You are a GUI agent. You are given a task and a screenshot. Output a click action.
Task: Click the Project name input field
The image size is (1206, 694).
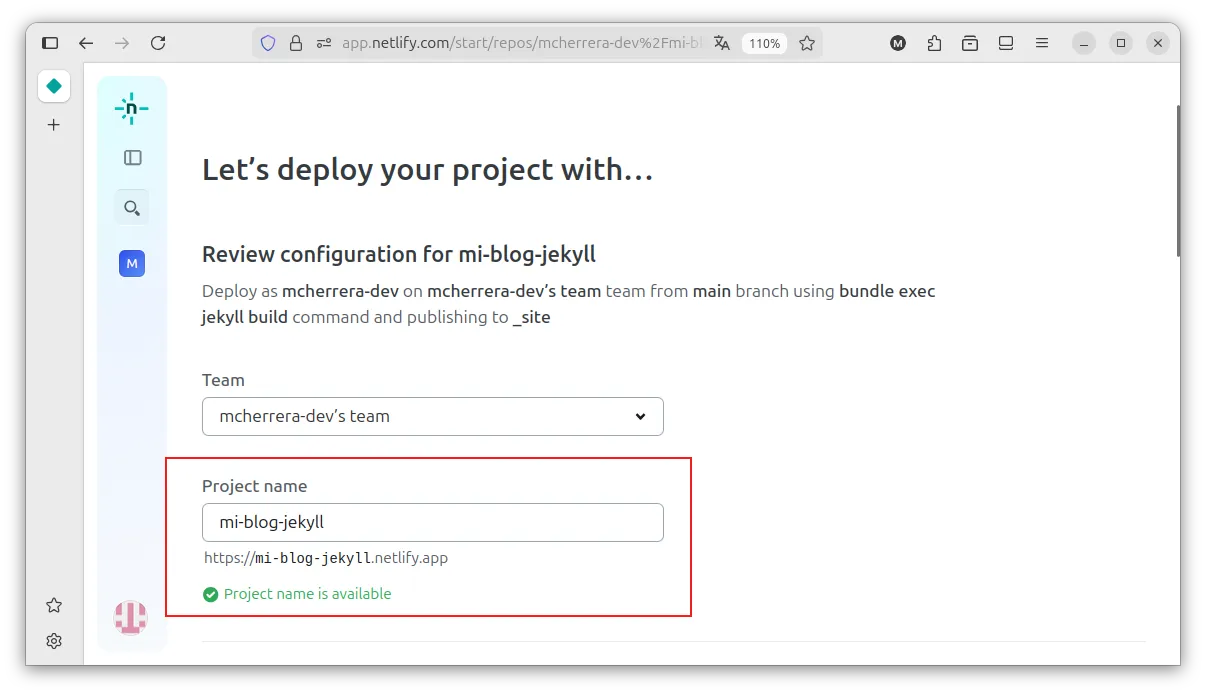(432, 522)
